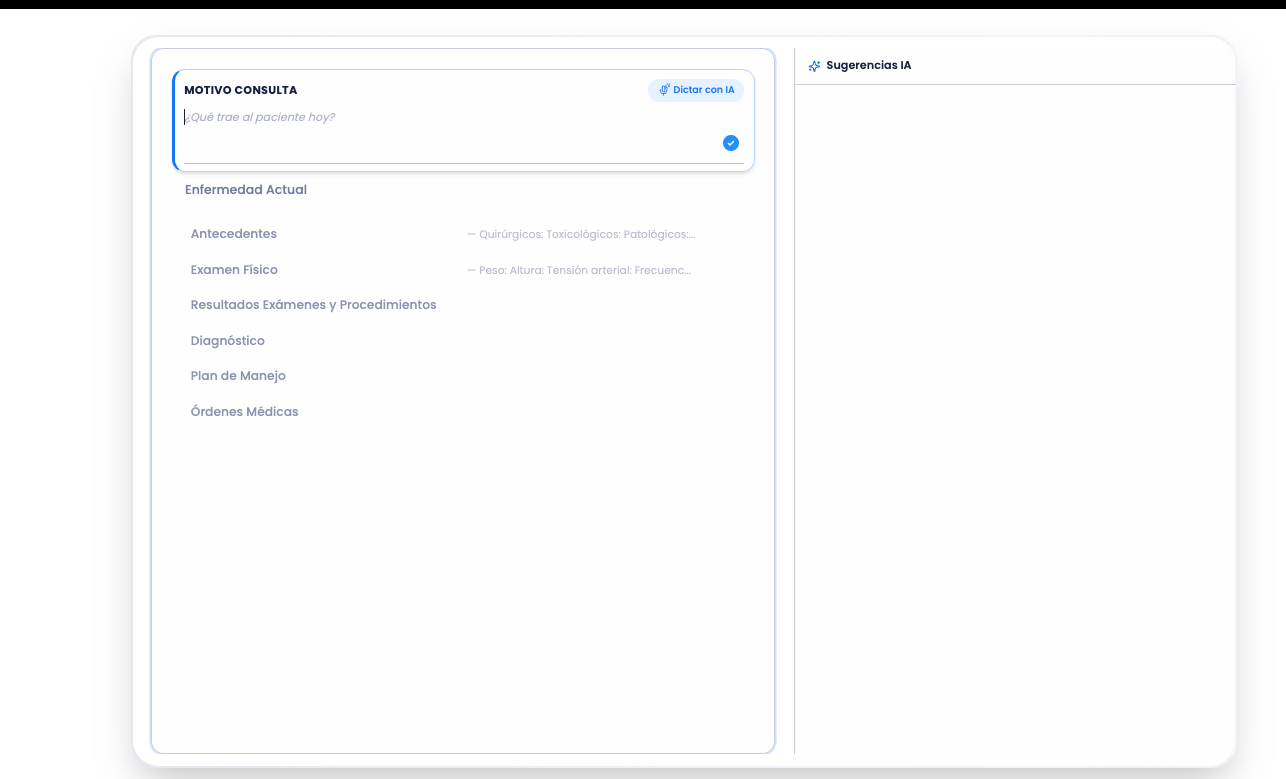This screenshot has width=1286, height=779.
Task: Select the Sugerencias IA panel heading
Action: 868,66
